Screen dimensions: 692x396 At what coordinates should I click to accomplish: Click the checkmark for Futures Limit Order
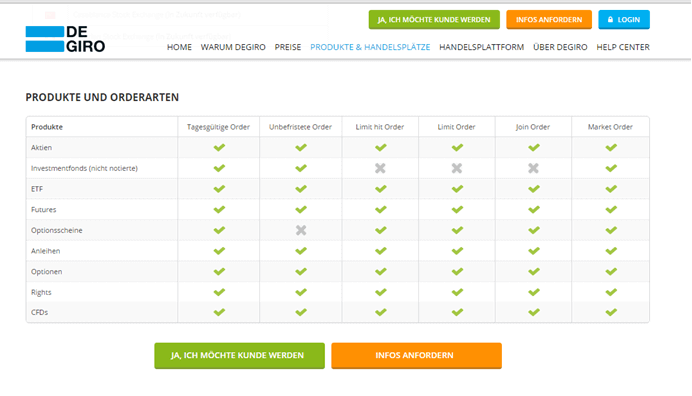point(458,209)
